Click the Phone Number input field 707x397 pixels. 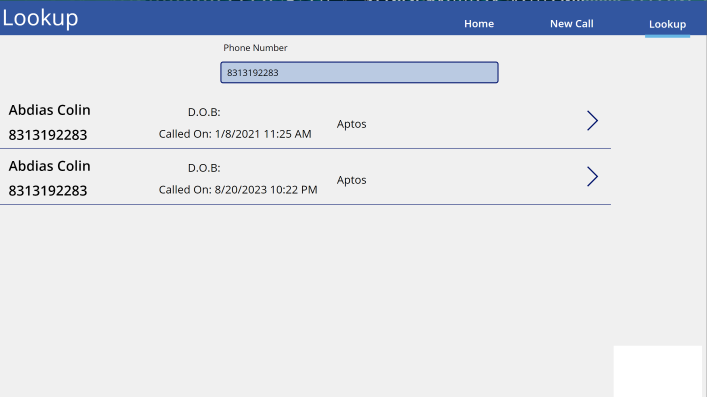(x=359, y=72)
